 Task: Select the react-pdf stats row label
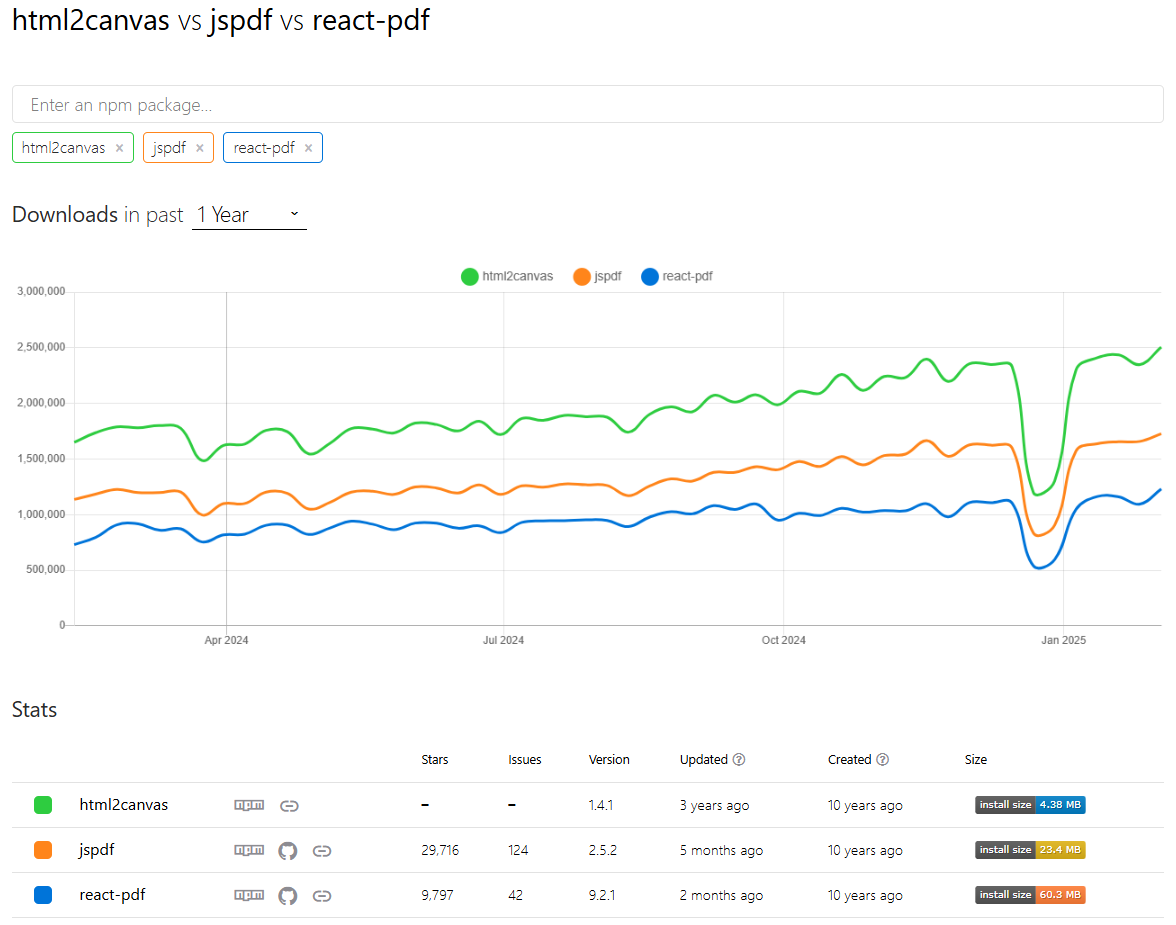112,895
